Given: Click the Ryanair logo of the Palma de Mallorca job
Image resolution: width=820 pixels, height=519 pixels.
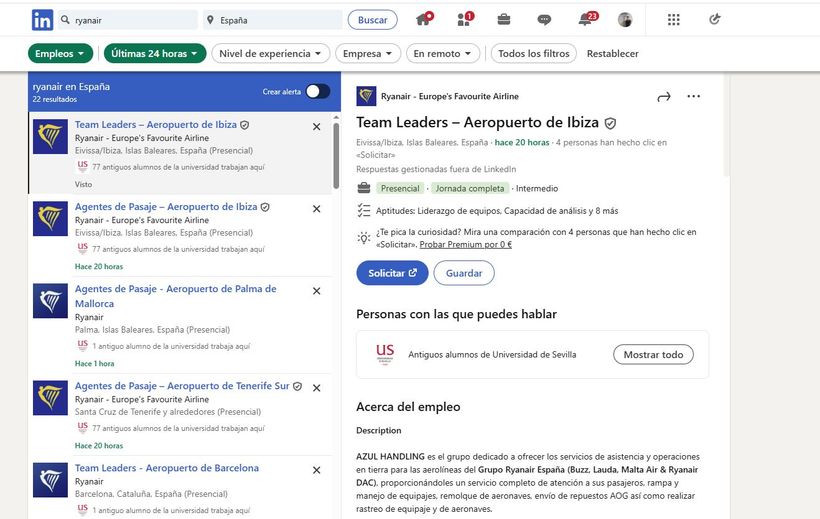Looking at the screenshot, I should 50,301.
